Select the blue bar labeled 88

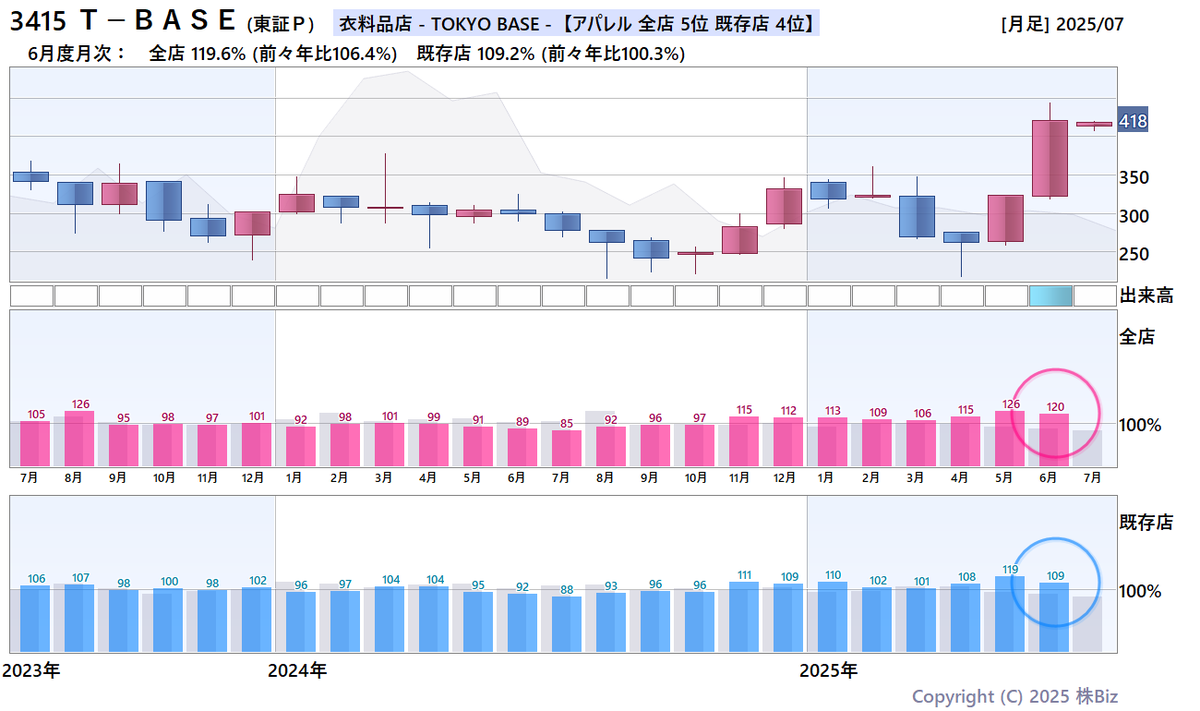pos(567,623)
